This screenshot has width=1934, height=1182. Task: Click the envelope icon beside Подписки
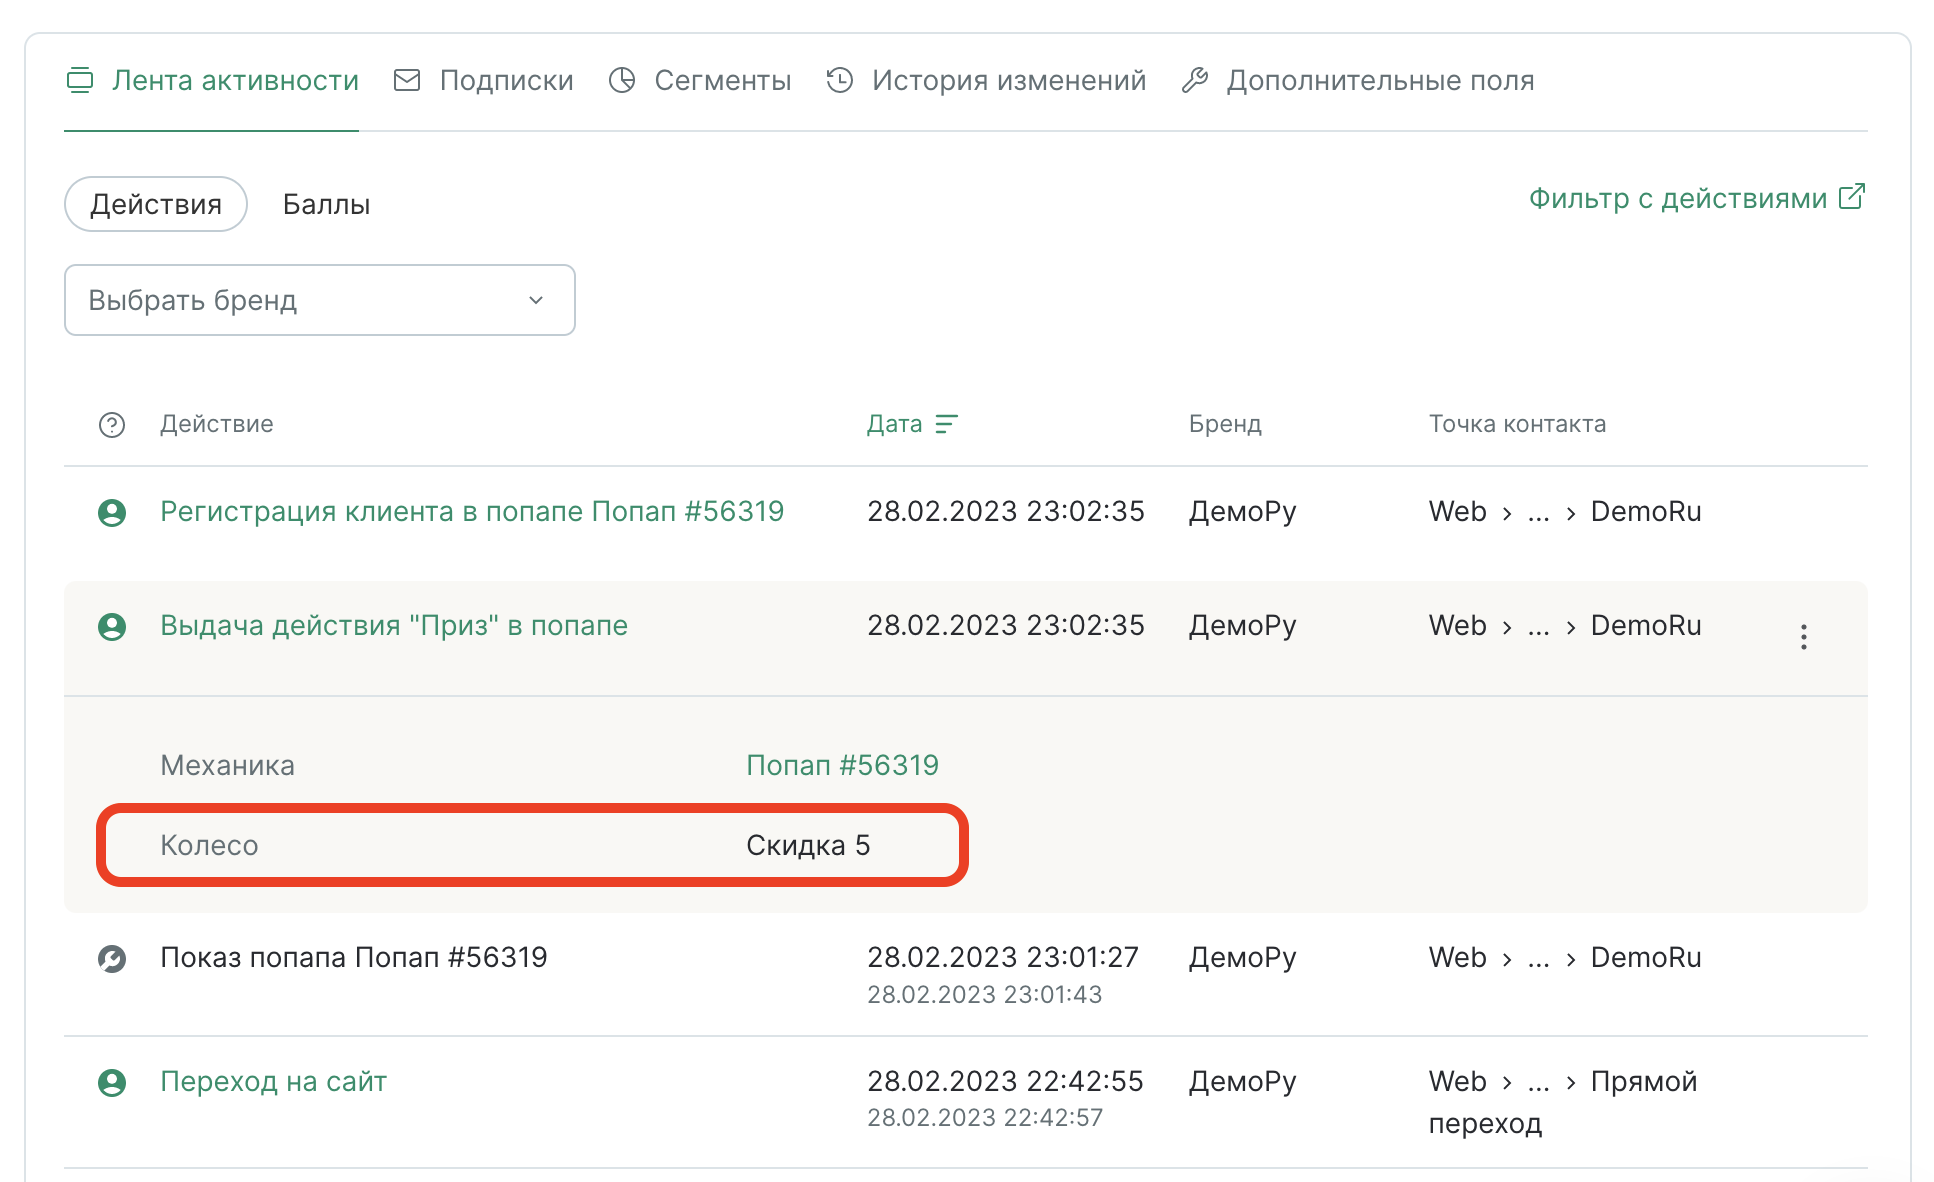407,80
